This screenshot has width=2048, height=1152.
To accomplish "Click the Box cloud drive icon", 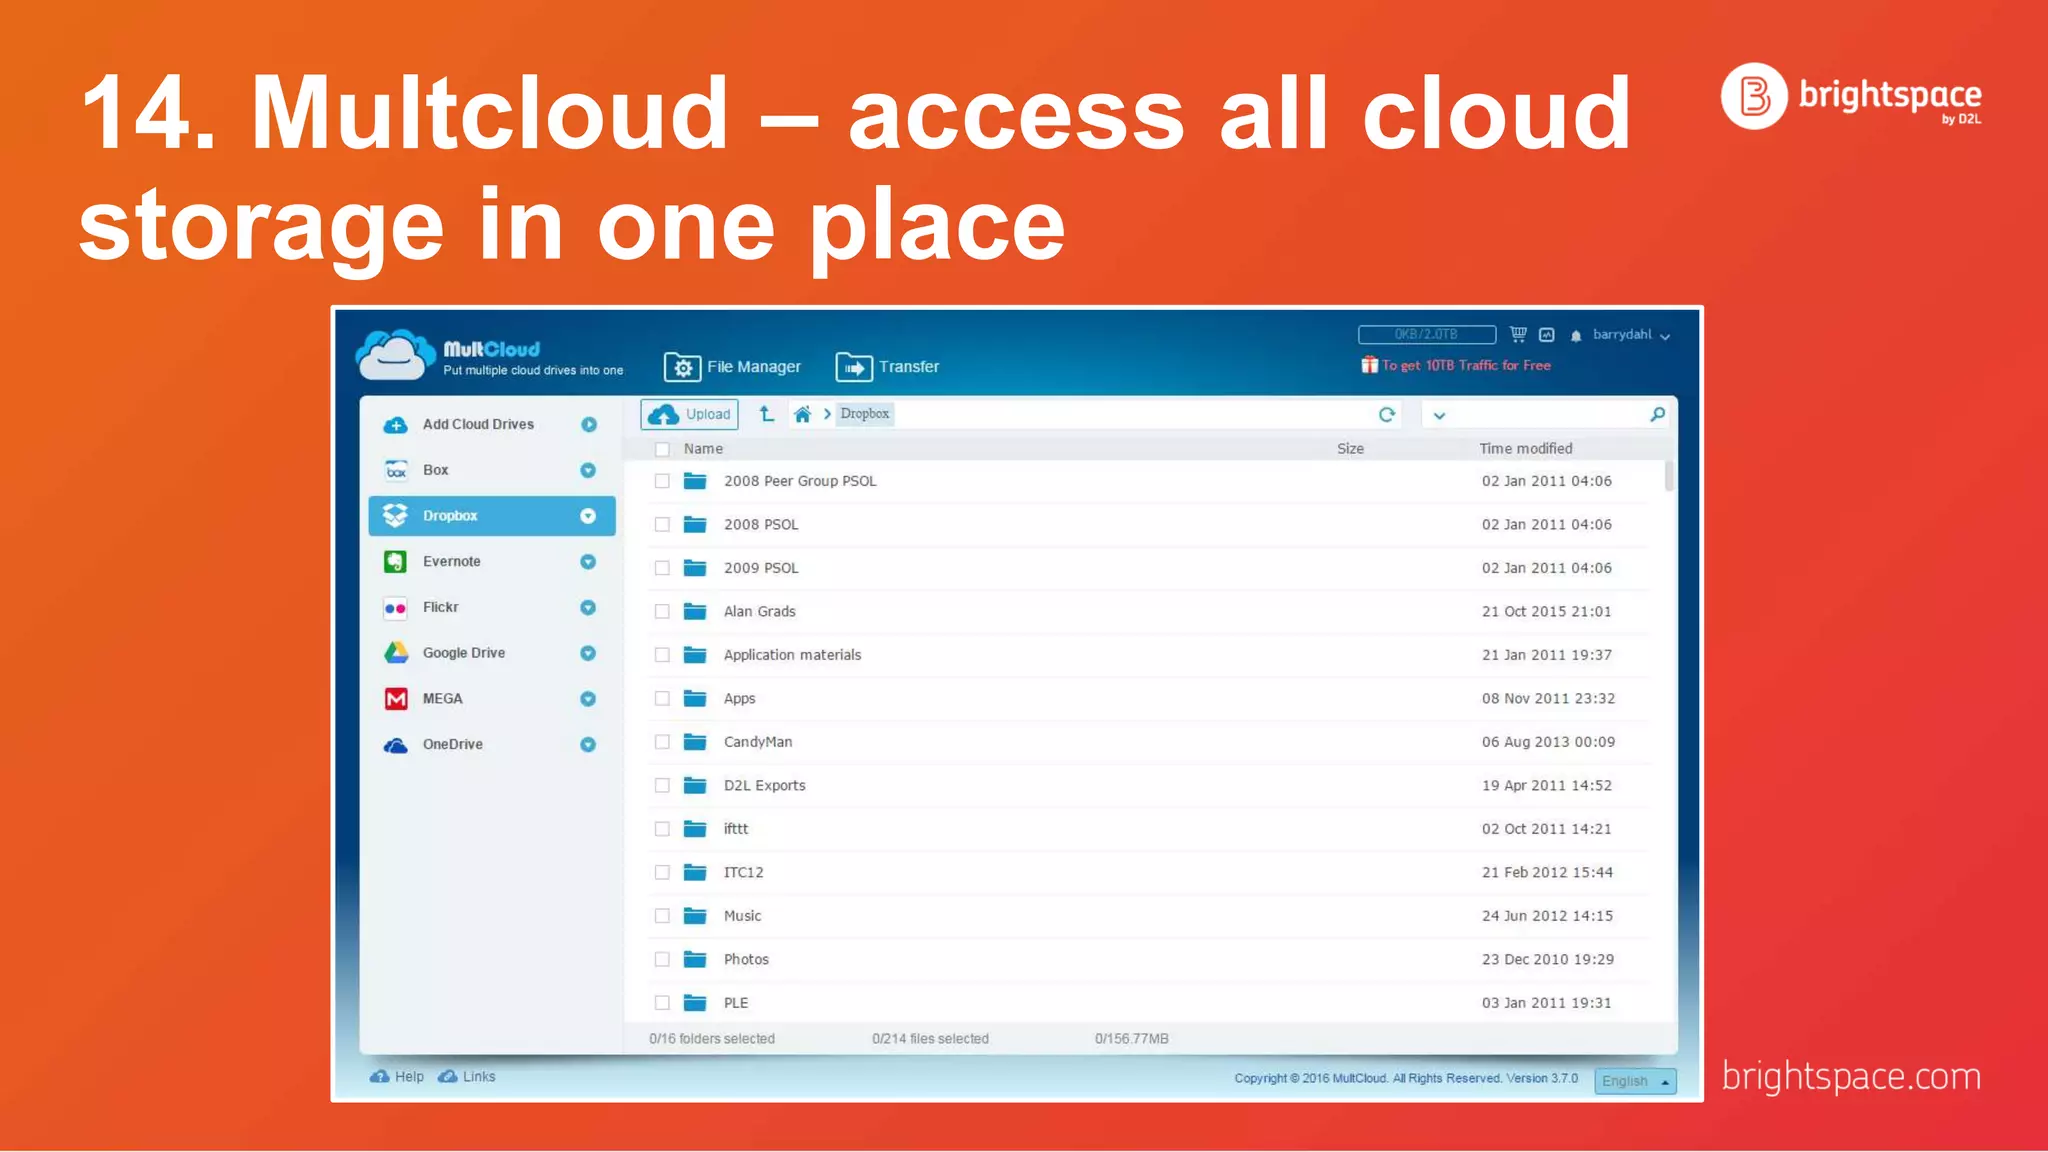I will point(396,470).
